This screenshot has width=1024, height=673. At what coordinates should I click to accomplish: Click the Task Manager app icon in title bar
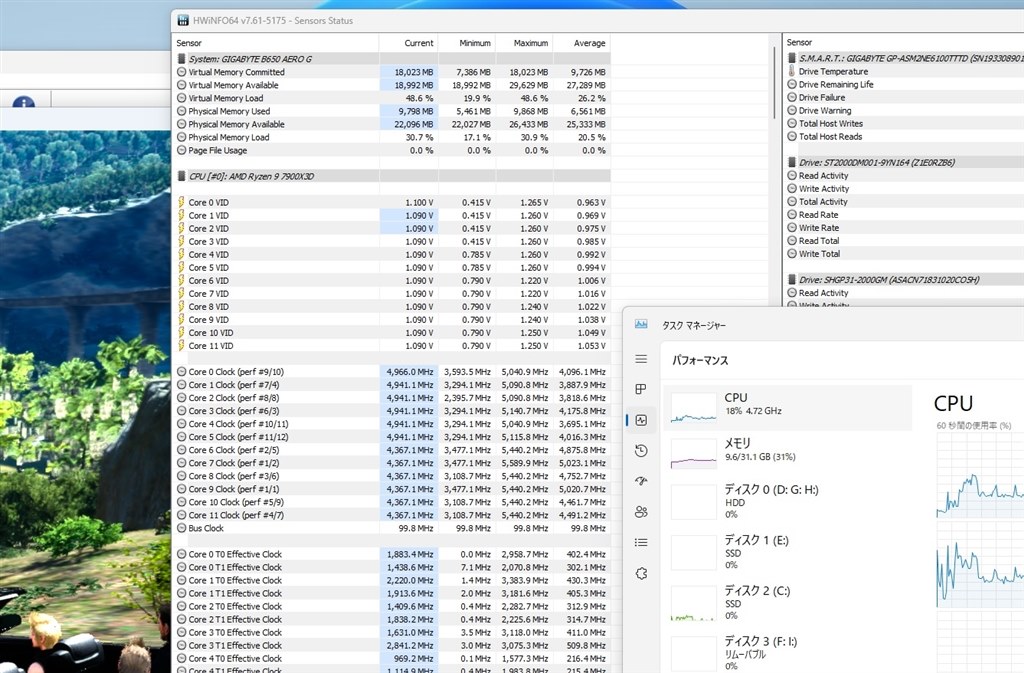pos(641,324)
